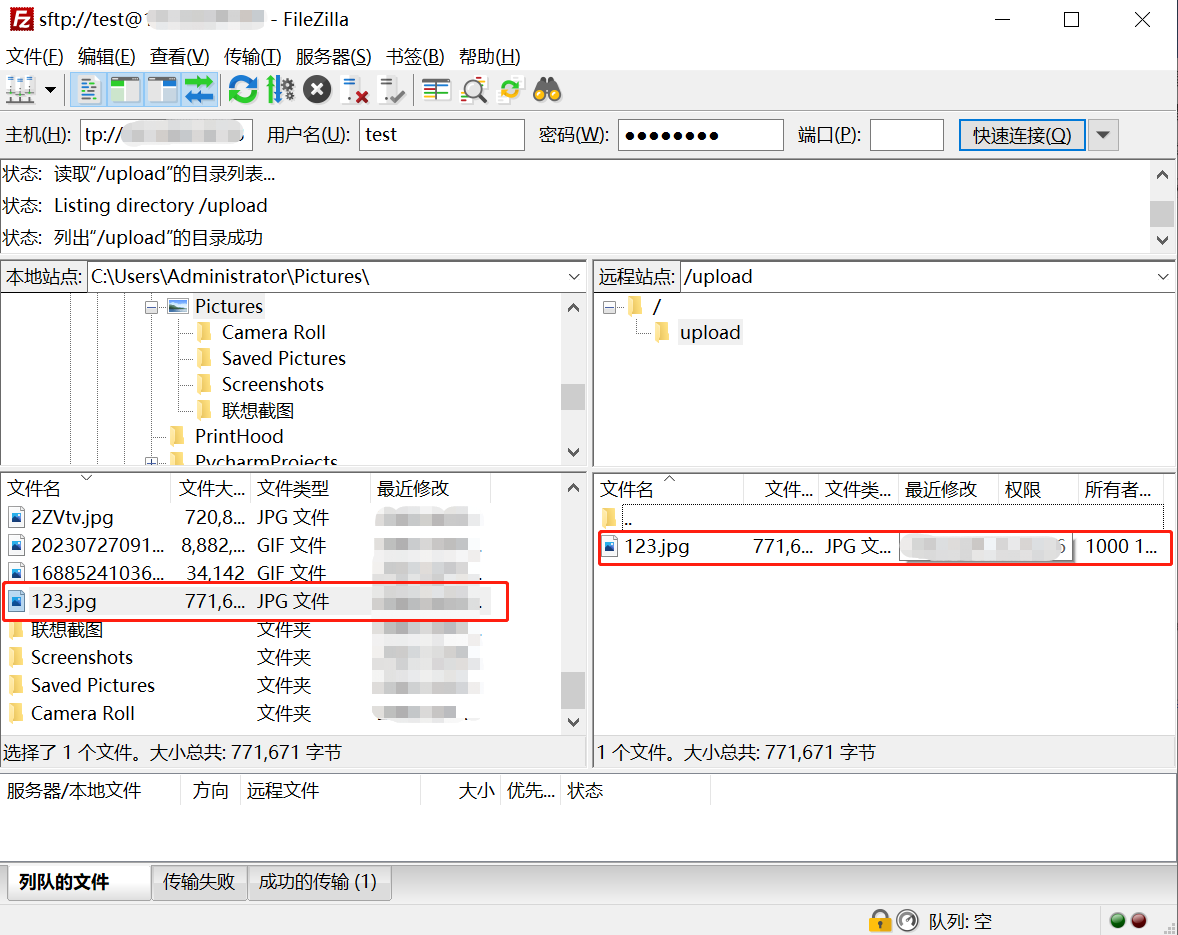Toggle directory comparison
The height and width of the screenshot is (935, 1178).
click(x=473, y=90)
